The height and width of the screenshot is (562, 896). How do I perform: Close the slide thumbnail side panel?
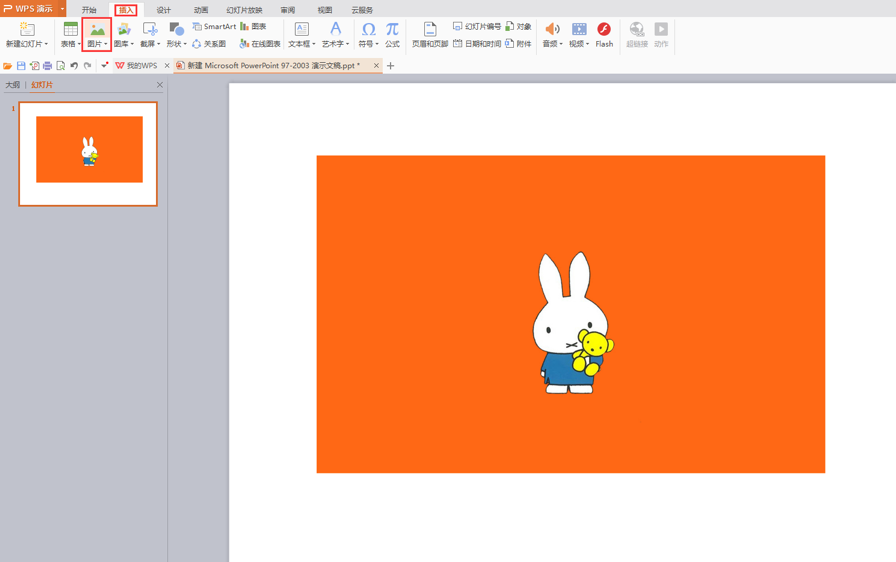coord(159,85)
